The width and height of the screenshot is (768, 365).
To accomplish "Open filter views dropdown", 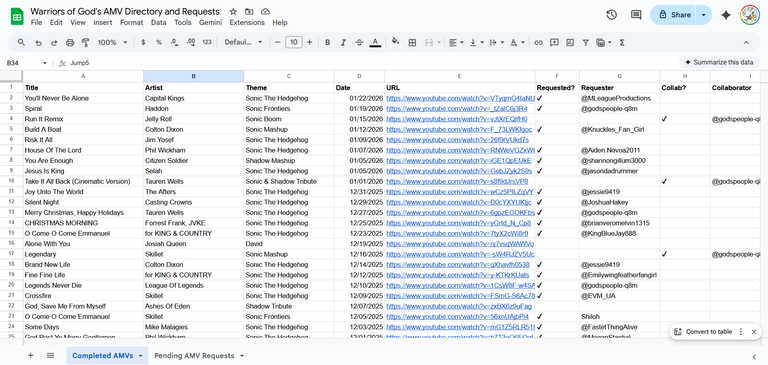I will pos(603,43).
